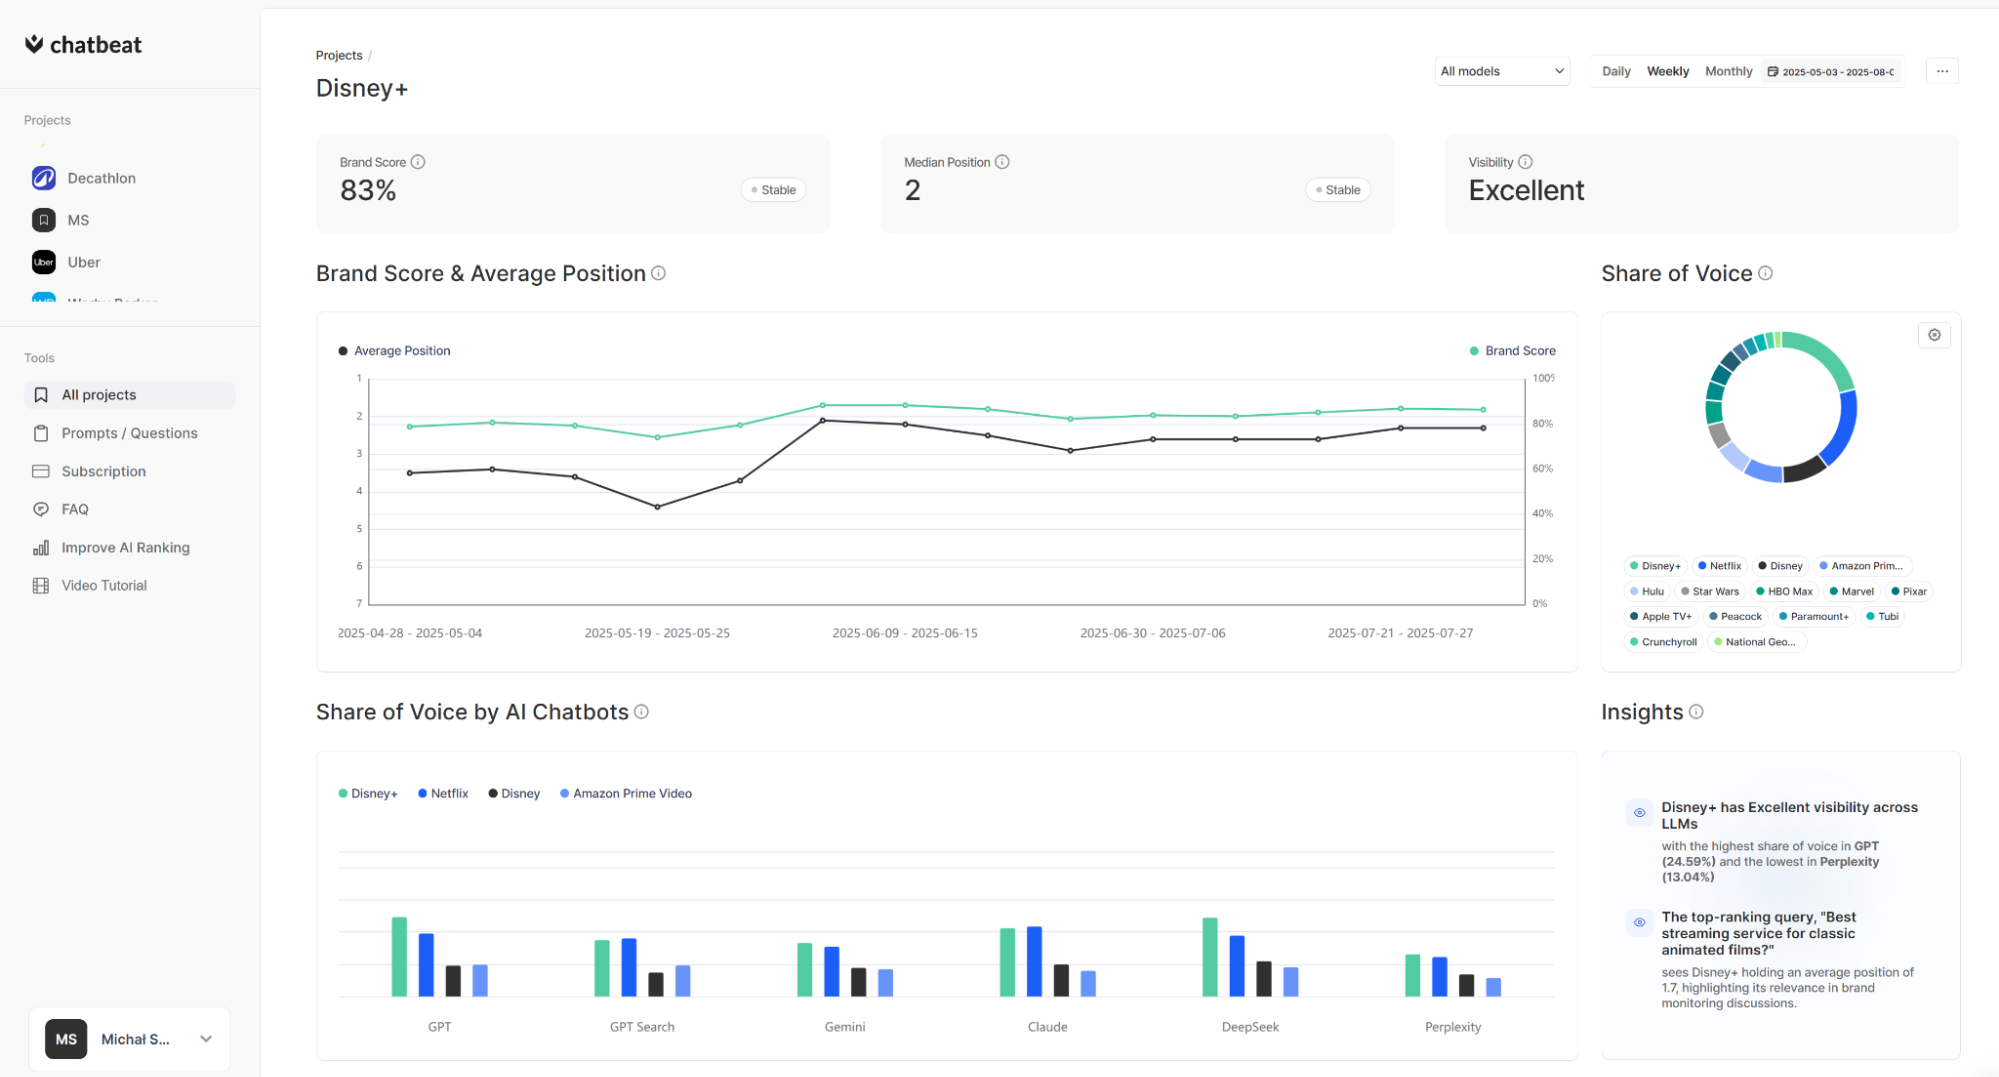Click the Share of Voice settings gear
1999x1077 pixels.
1934,335
